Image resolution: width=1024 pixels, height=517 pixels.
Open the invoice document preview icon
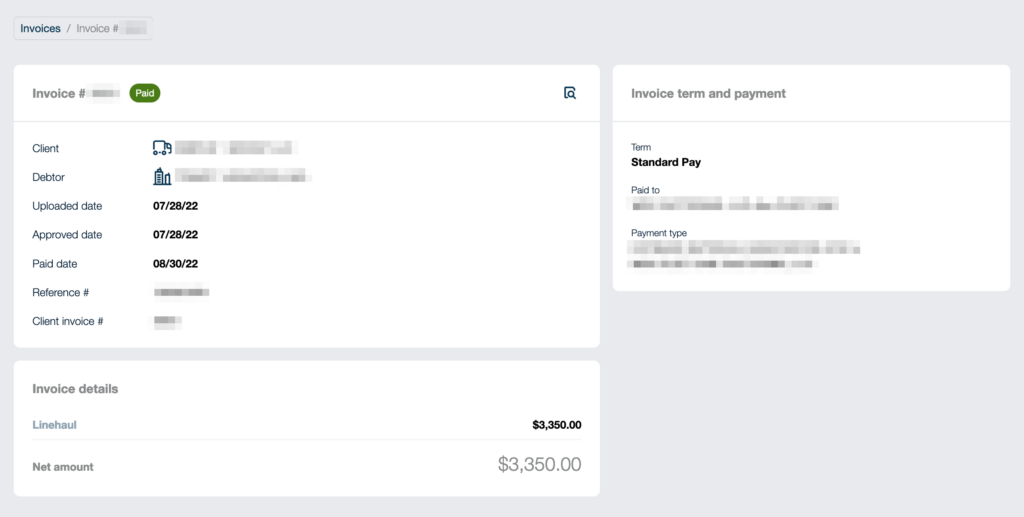(x=569, y=93)
